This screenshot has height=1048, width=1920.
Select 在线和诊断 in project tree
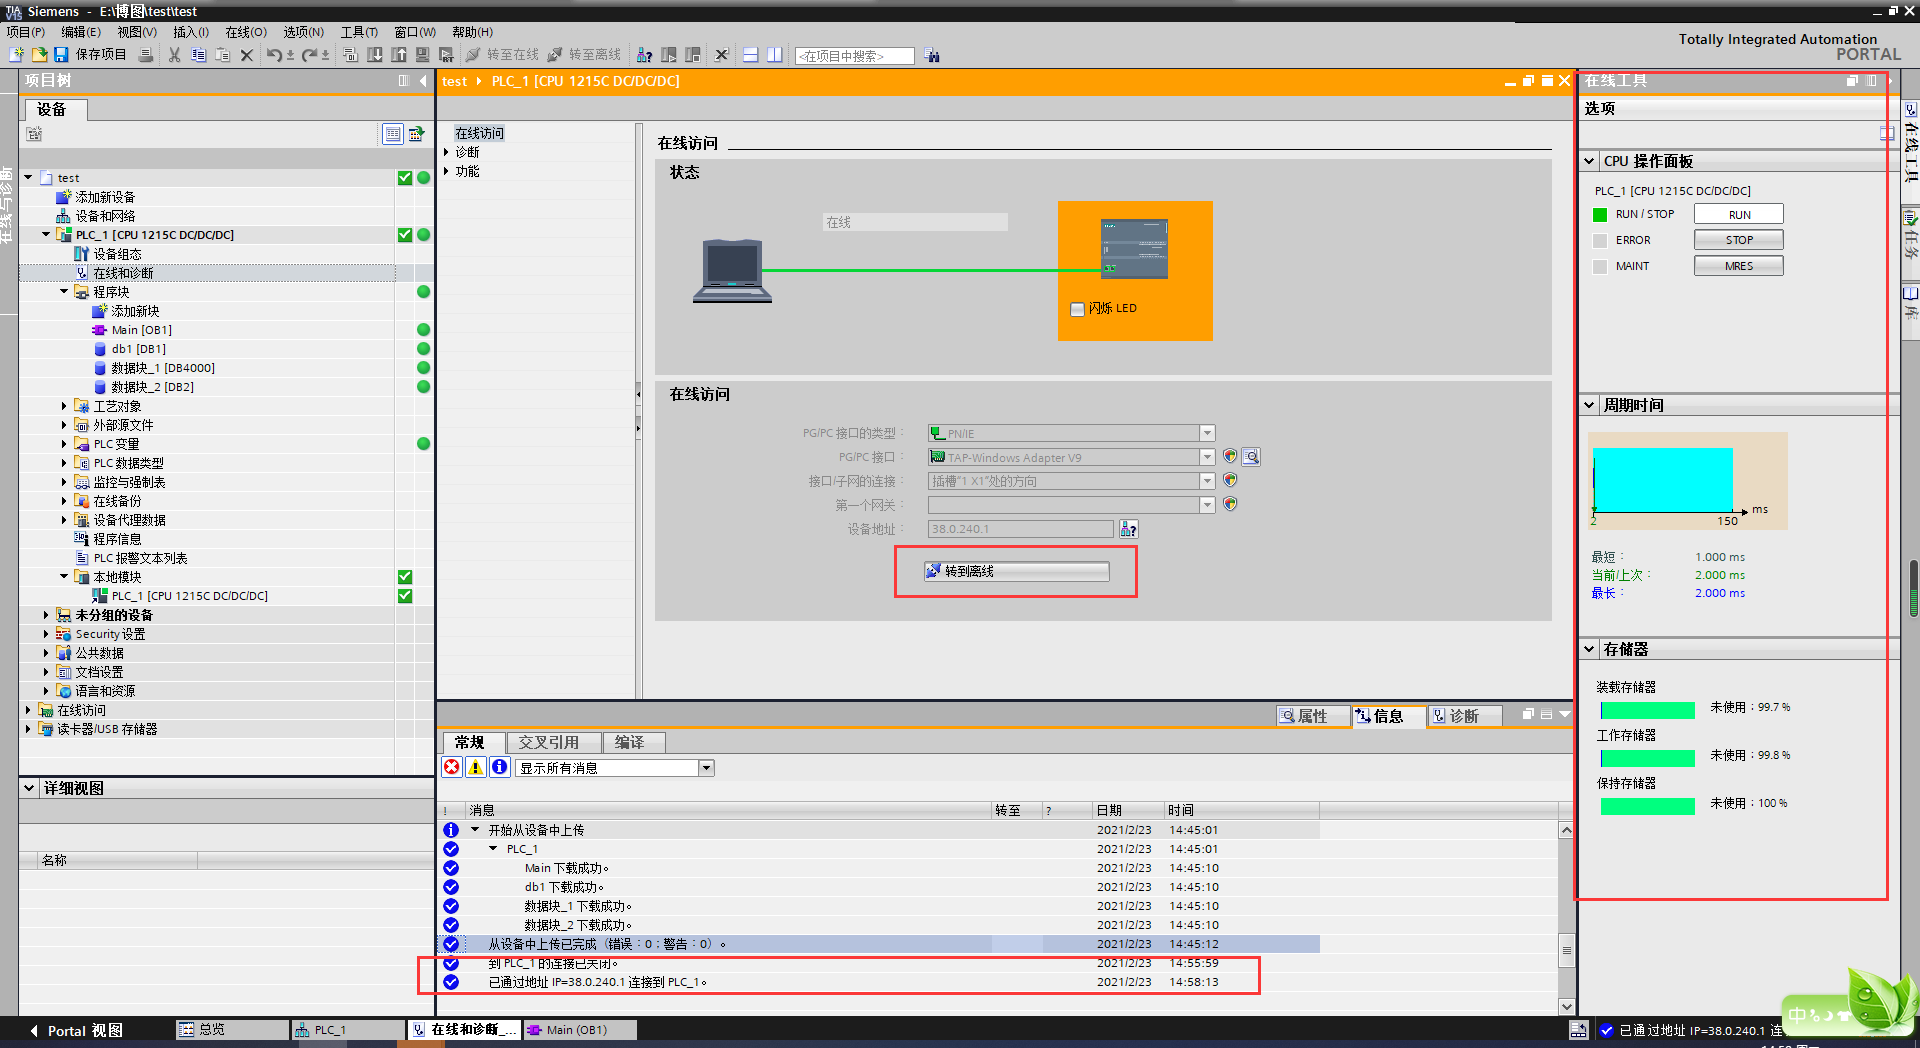(123, 273)
